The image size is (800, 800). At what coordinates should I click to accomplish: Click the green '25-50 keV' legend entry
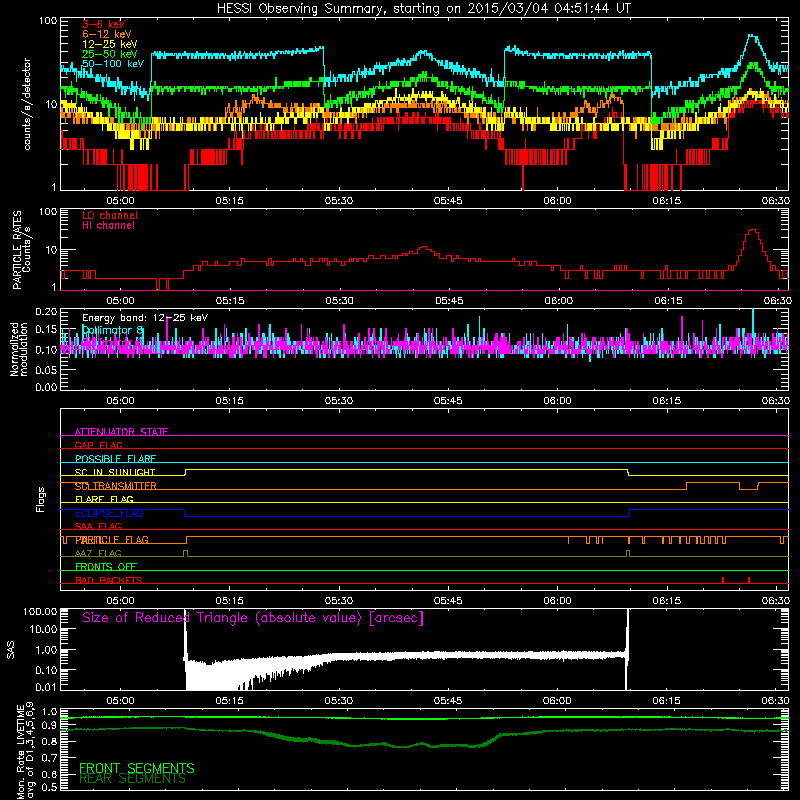pos(110,54)
